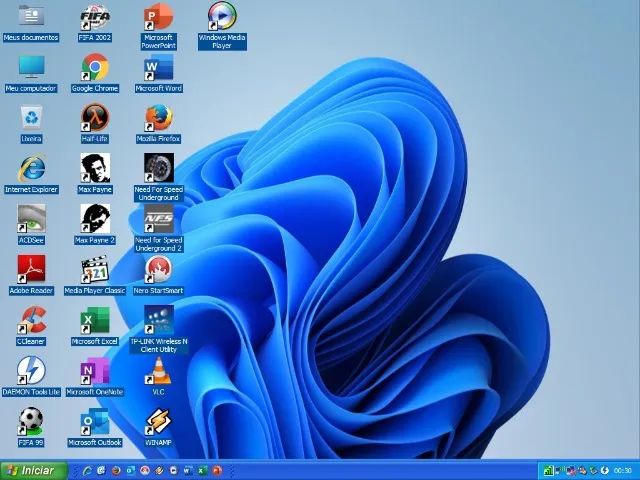This screenshot has height=480, width=640.
Task: Select the Windows Media Player desktop shortcut
Action: tap(222, 27)
